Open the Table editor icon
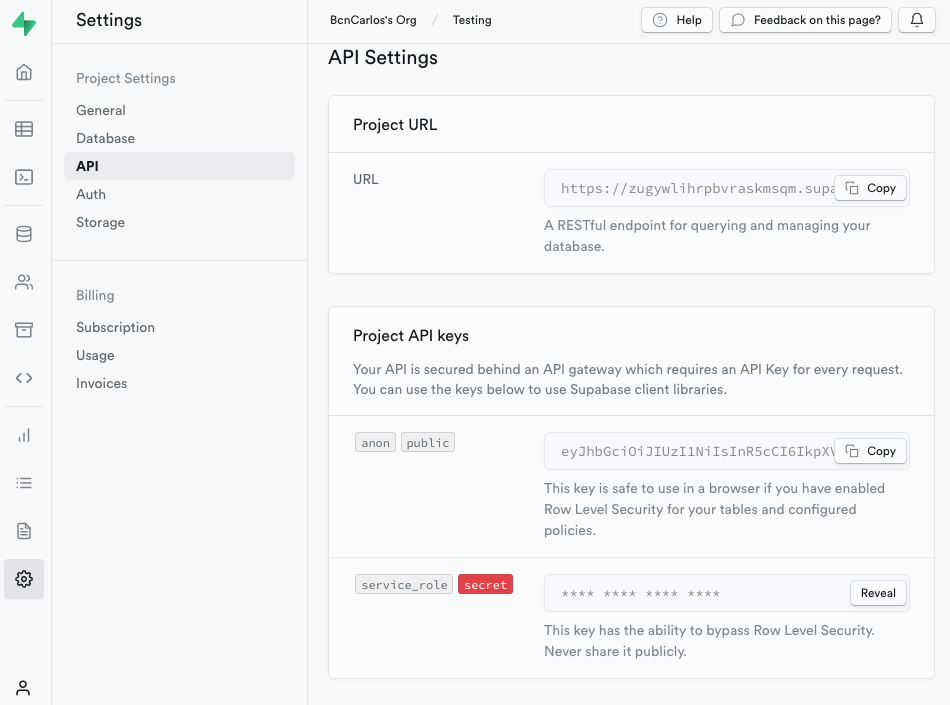This screenshot has width=950, height=705. (x=24, y=129)
